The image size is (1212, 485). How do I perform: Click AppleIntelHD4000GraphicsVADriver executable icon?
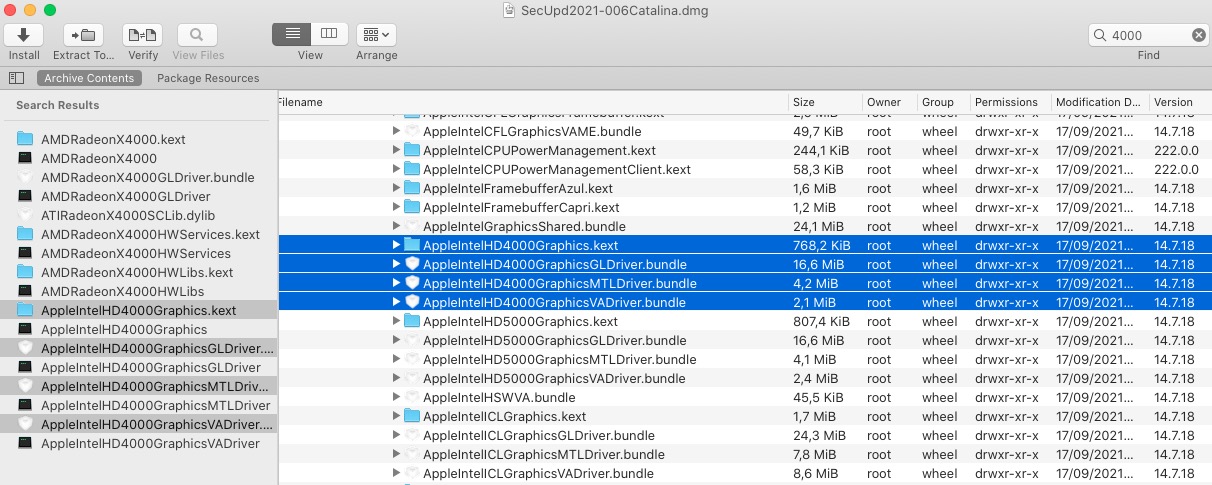tap(25, 443)
